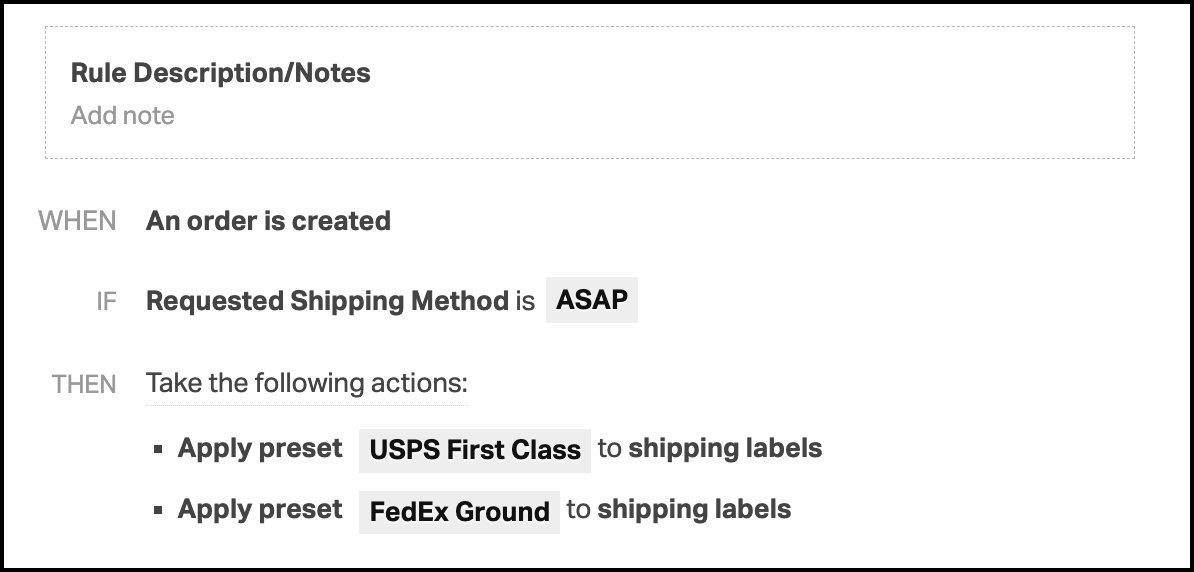This screenshot has height=572, width=1194.
Task: Open the FedEx Ground preset chip
Action: pos(459,511)
